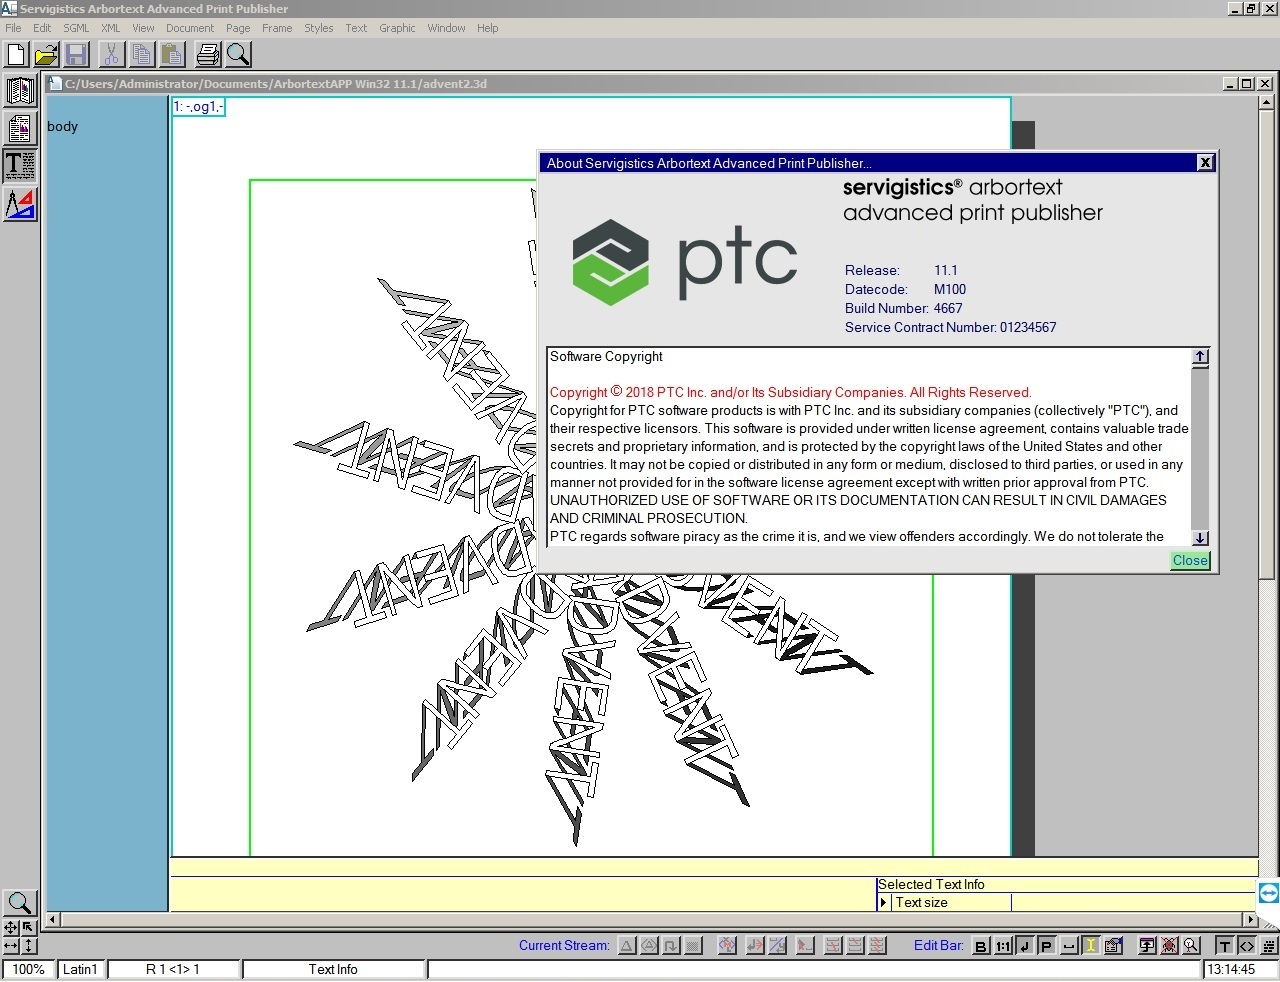Click the zoom magnifier in left sidebar bottom

click(x=19, y=903)
